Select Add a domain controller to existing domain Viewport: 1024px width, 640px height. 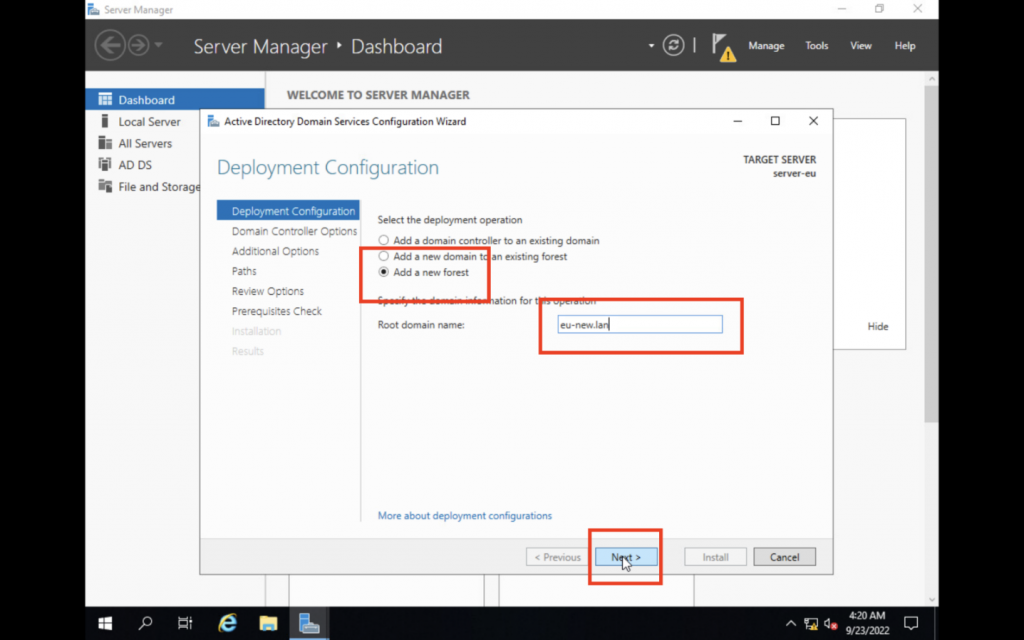[384, 241]
